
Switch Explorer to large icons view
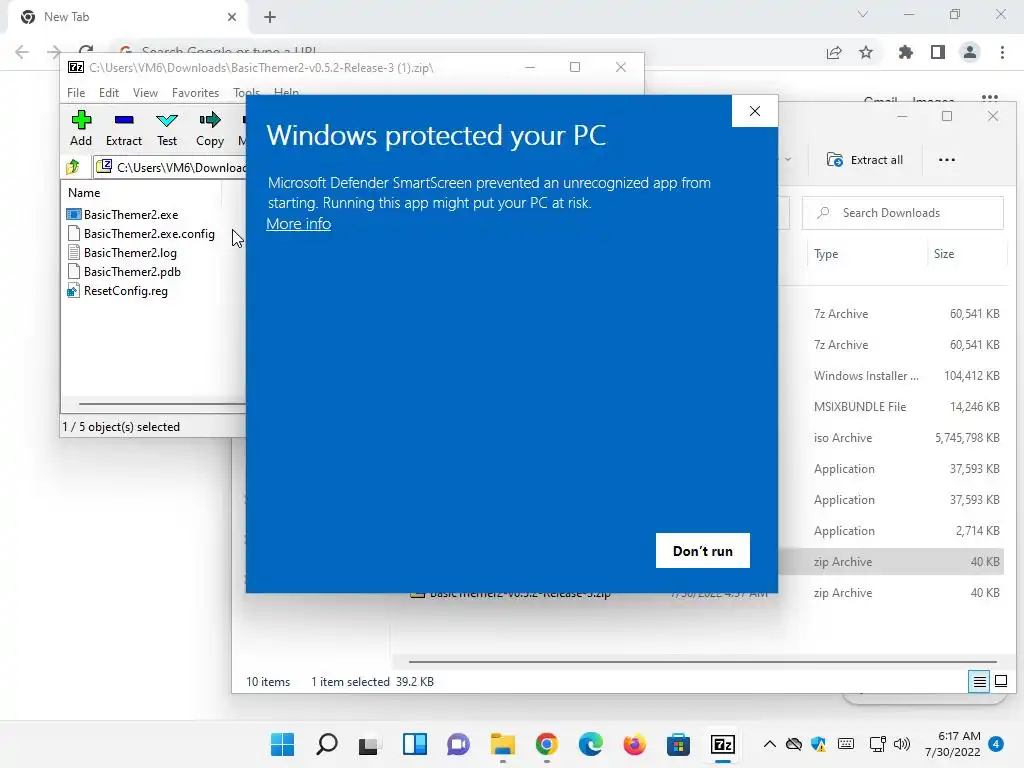click(1000, 682)
